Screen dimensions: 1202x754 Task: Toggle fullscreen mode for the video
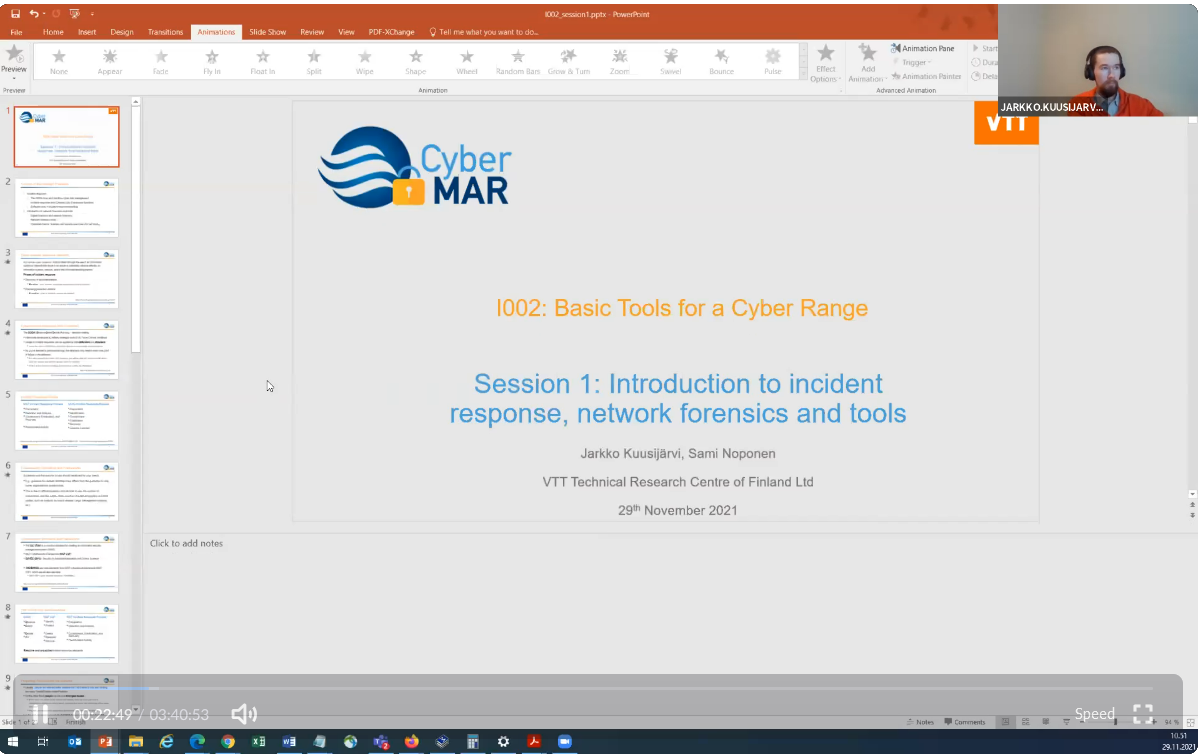tap(1143, 714)
